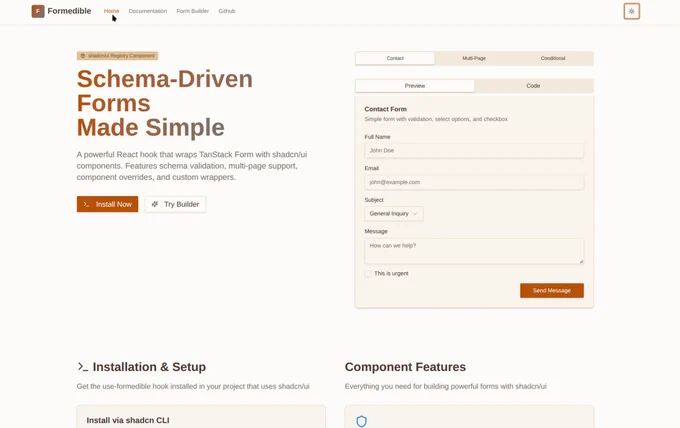Click the Contact Form heading text
680x428 pixels.
386,109
